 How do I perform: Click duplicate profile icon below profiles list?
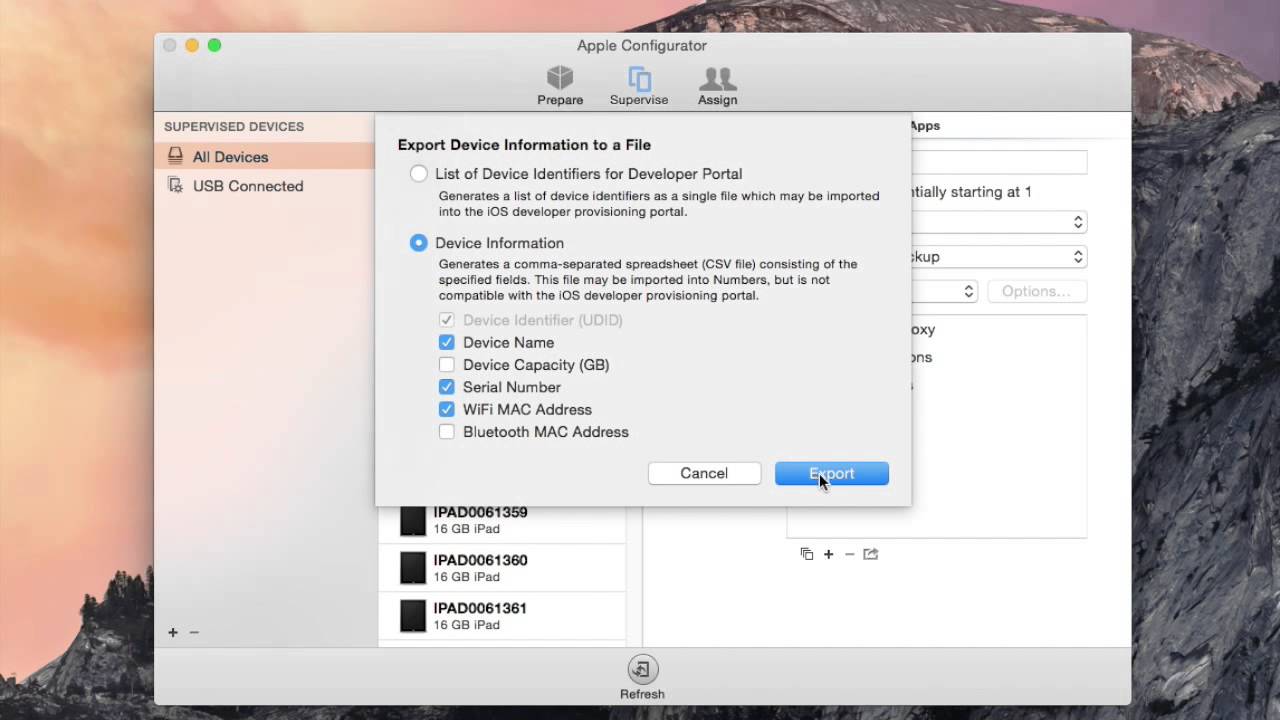coord(807,554)
